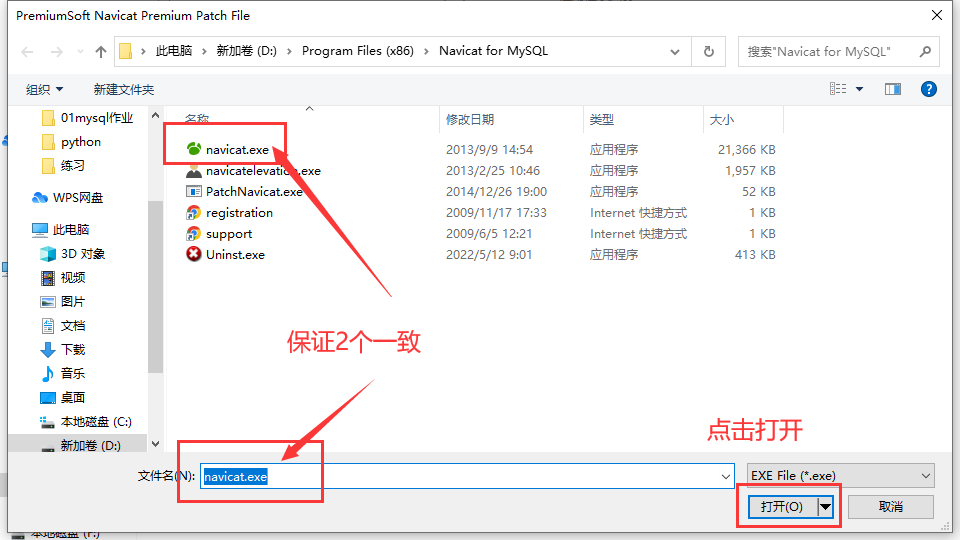Image resolution: width=960 pixels, height=540 pixels.
Task: Click the navicatelevation.exe file icon
Action: coord(193,170)
